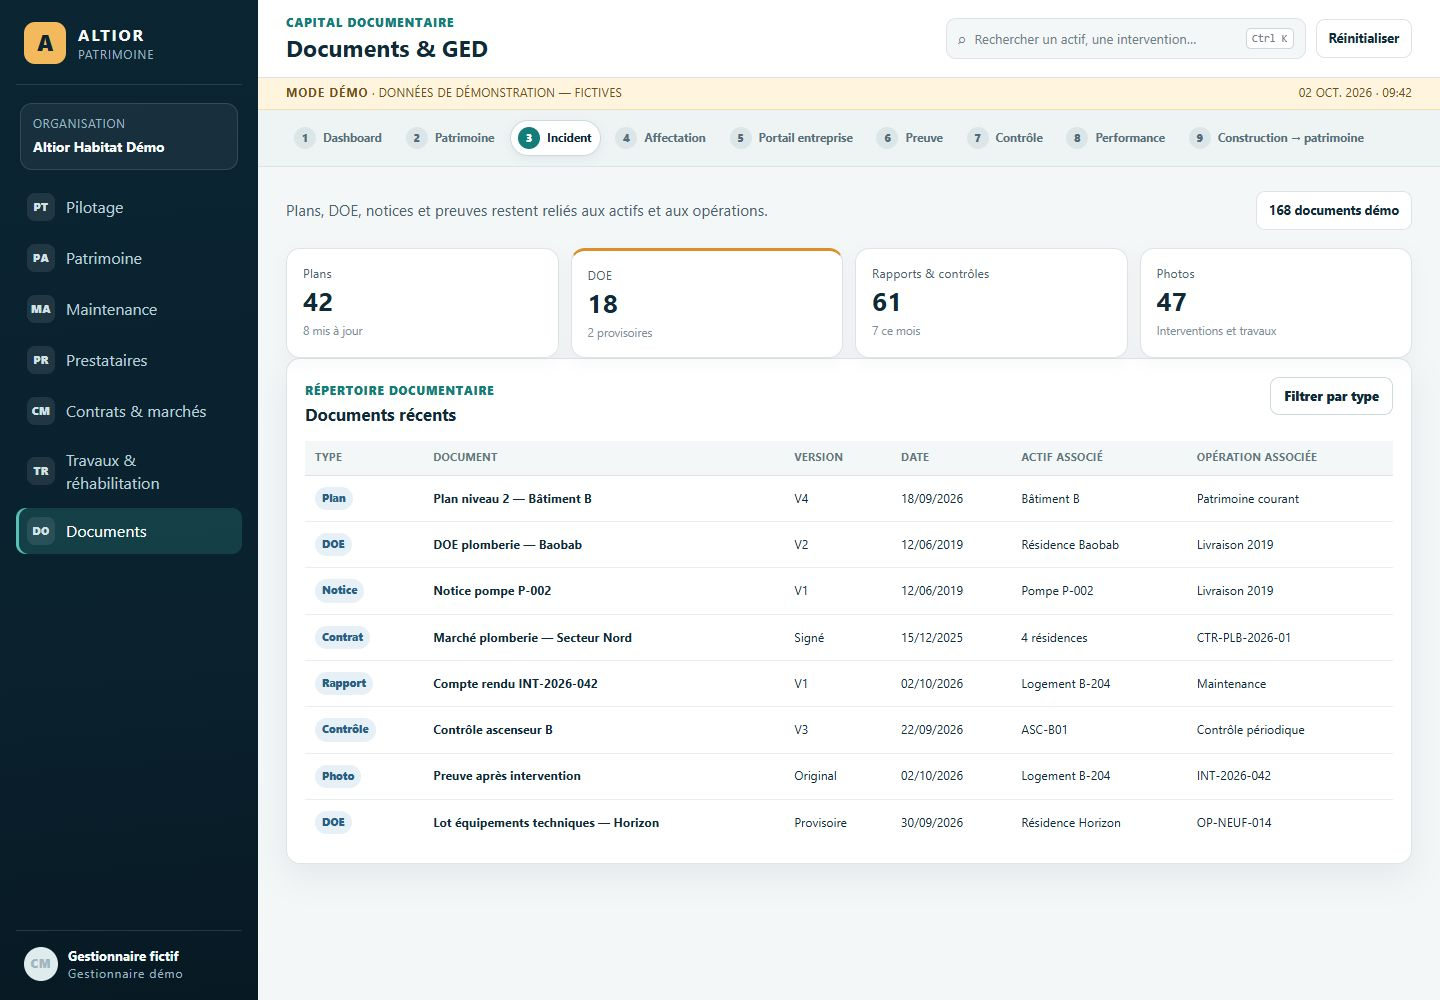Click the CTR-PLB-2026-01 operation cell
This screenshot has width=1440, height=1000.
[1244, 638]
